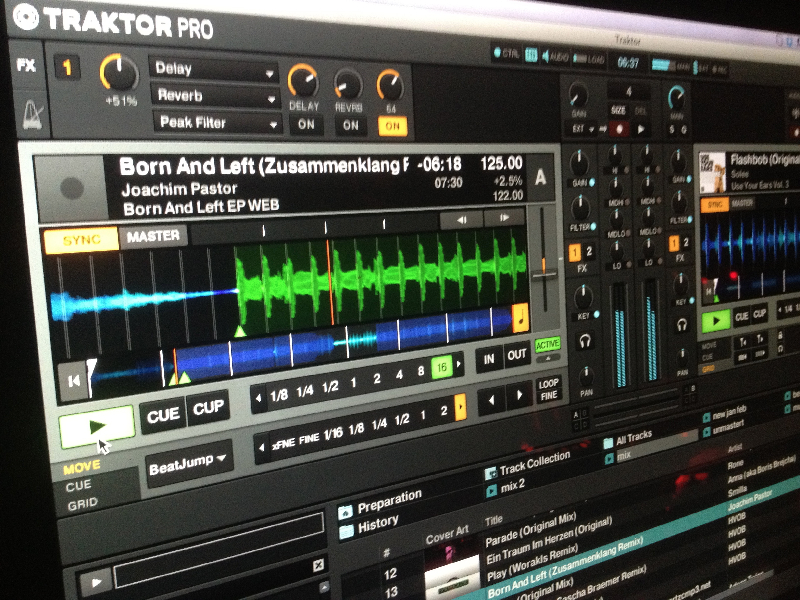Enable headphone cue below the KEY knob
Screen dimensions: 800x600
(x=585, y=340)
